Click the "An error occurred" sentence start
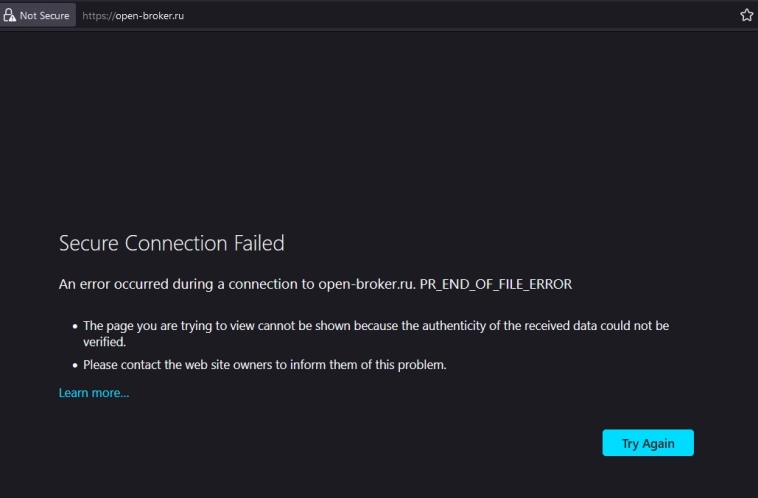Viewport: 758px width, 498px height. click(110, 284)
